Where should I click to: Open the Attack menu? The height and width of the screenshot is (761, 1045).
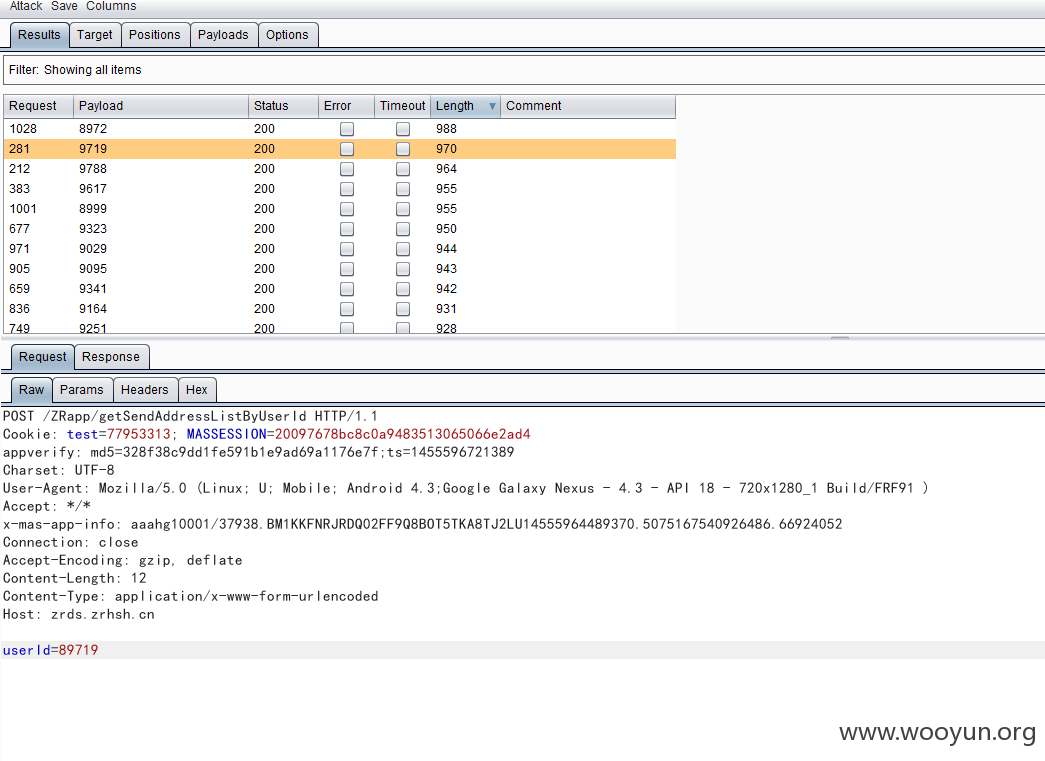click(x=26, y=6)
